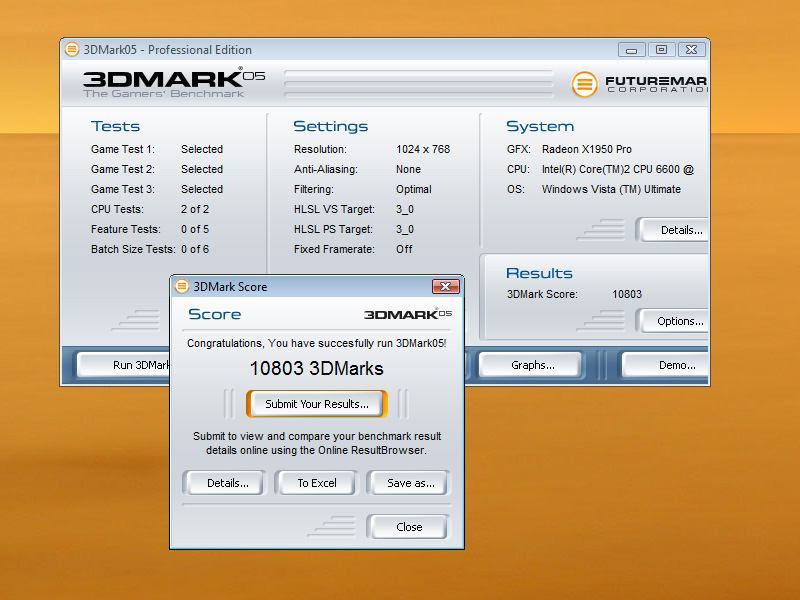Screen dimensions: 800x600
Task: Close the 3DMark05 main window
Action: [691, 49]
